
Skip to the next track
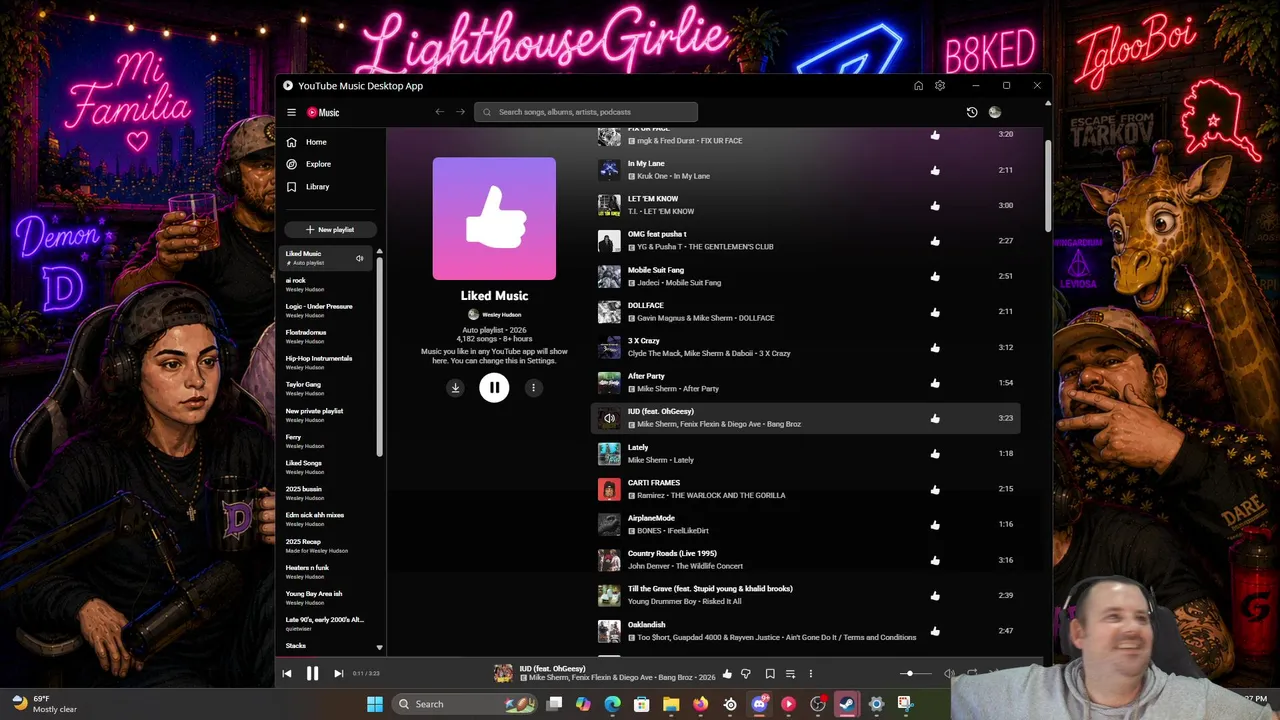point(338,674)
